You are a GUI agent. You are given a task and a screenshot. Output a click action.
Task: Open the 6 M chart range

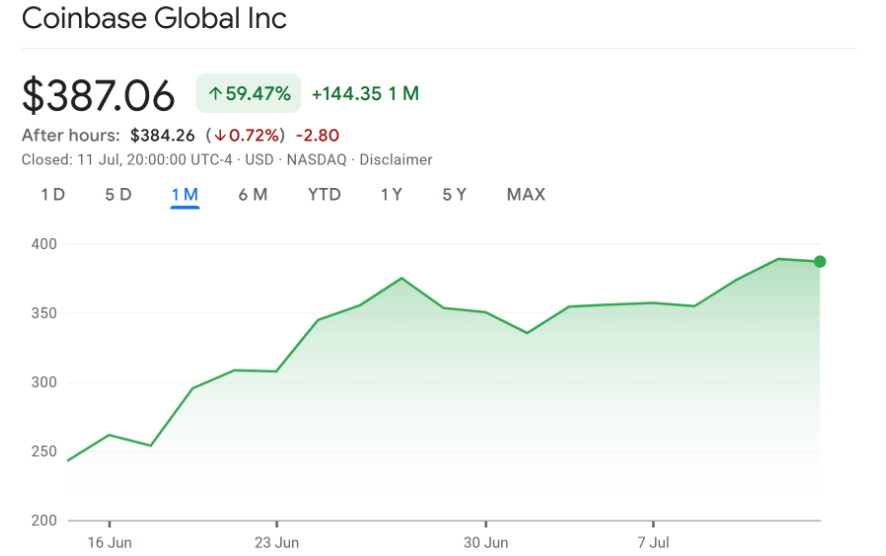coord(252,194)
